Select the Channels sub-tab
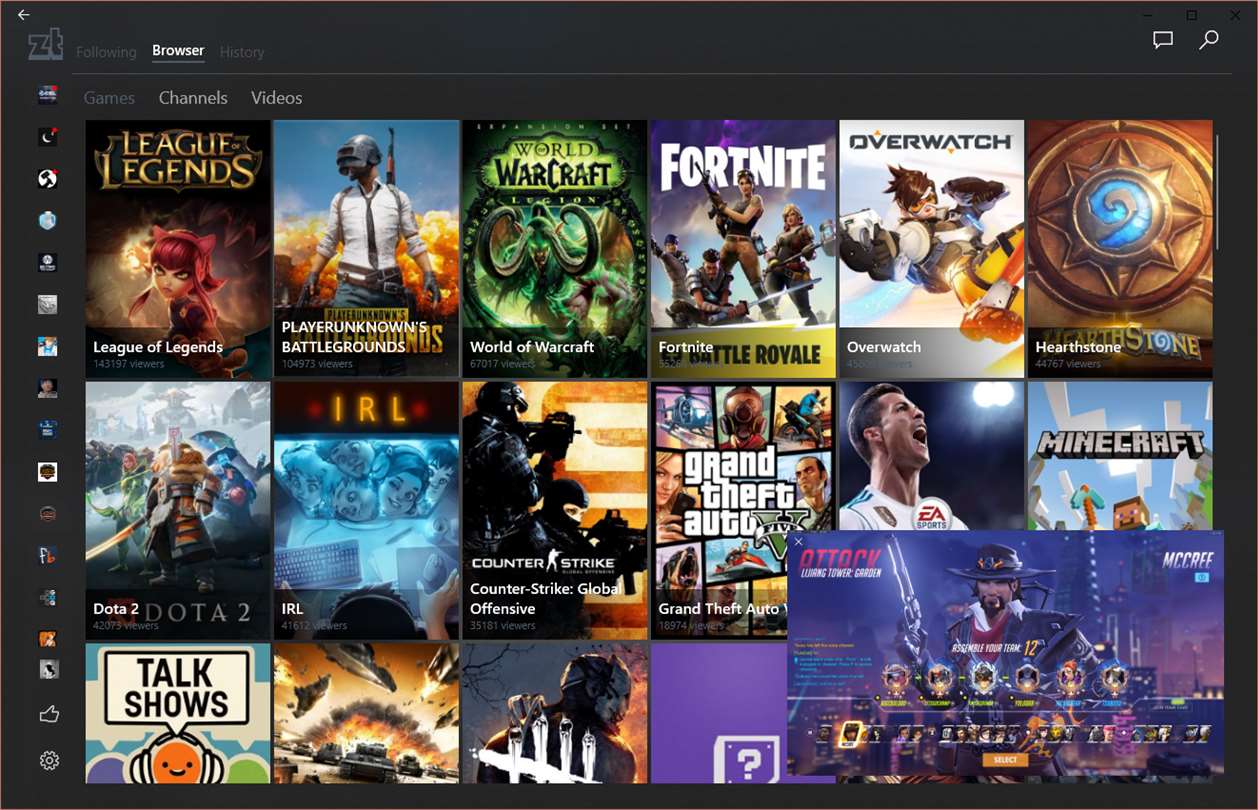Viewport: 1258px width, 810px height. tap(193, 98)
